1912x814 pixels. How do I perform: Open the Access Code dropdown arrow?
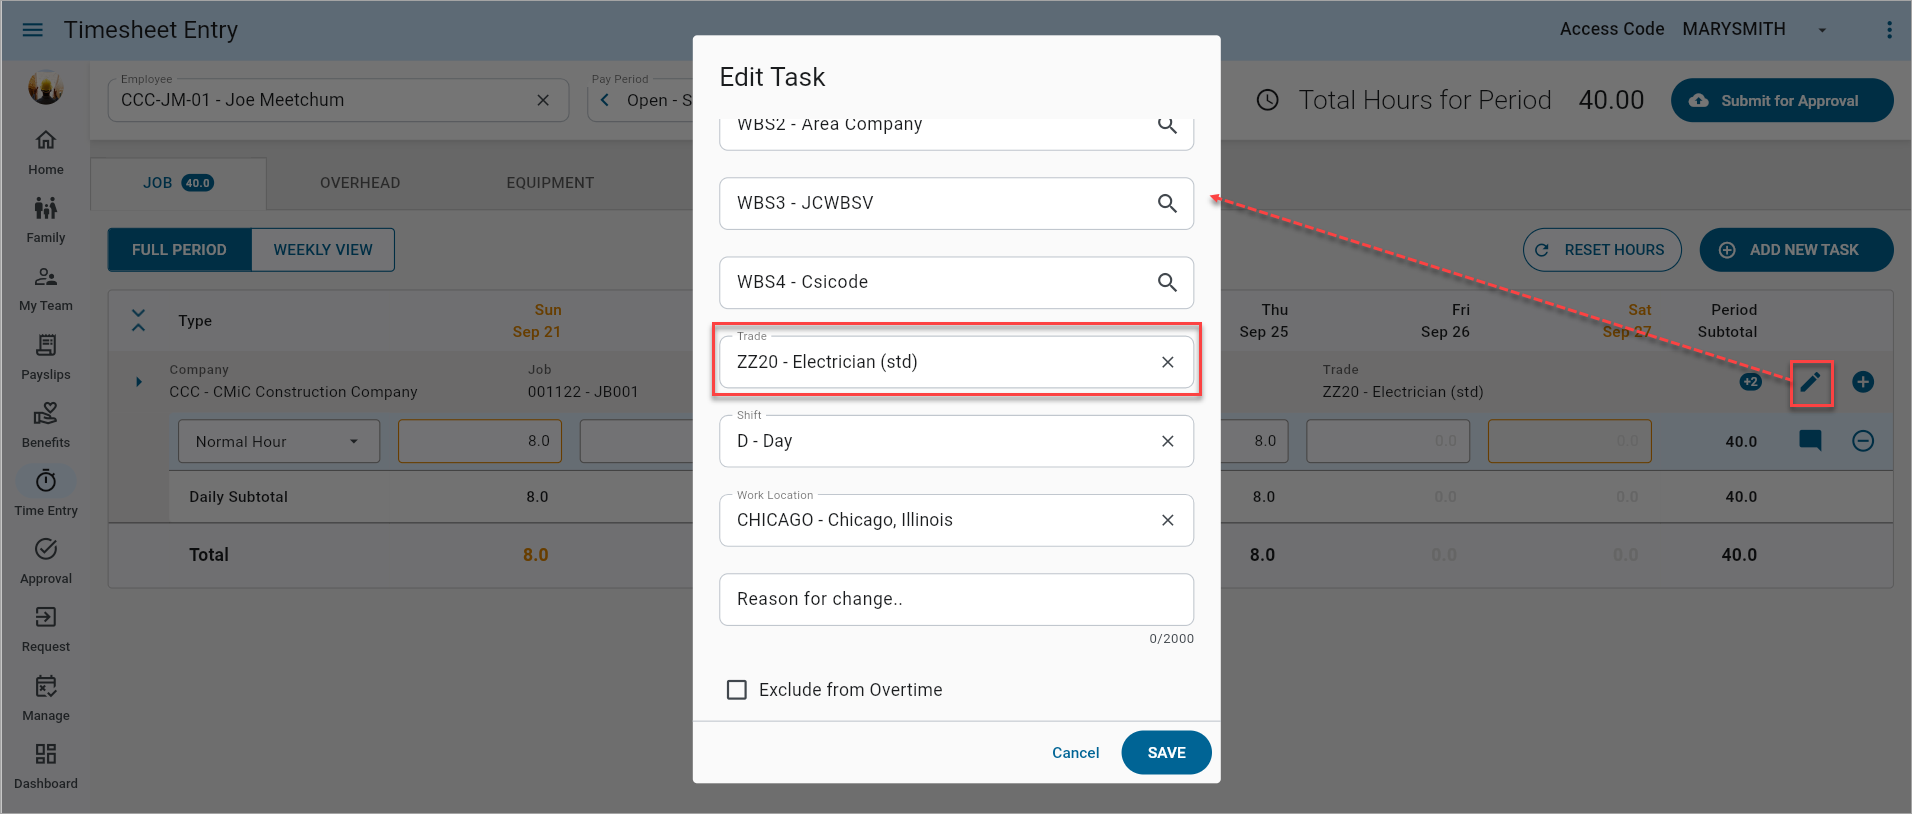pyautogui.click(x=1822, y=30)
